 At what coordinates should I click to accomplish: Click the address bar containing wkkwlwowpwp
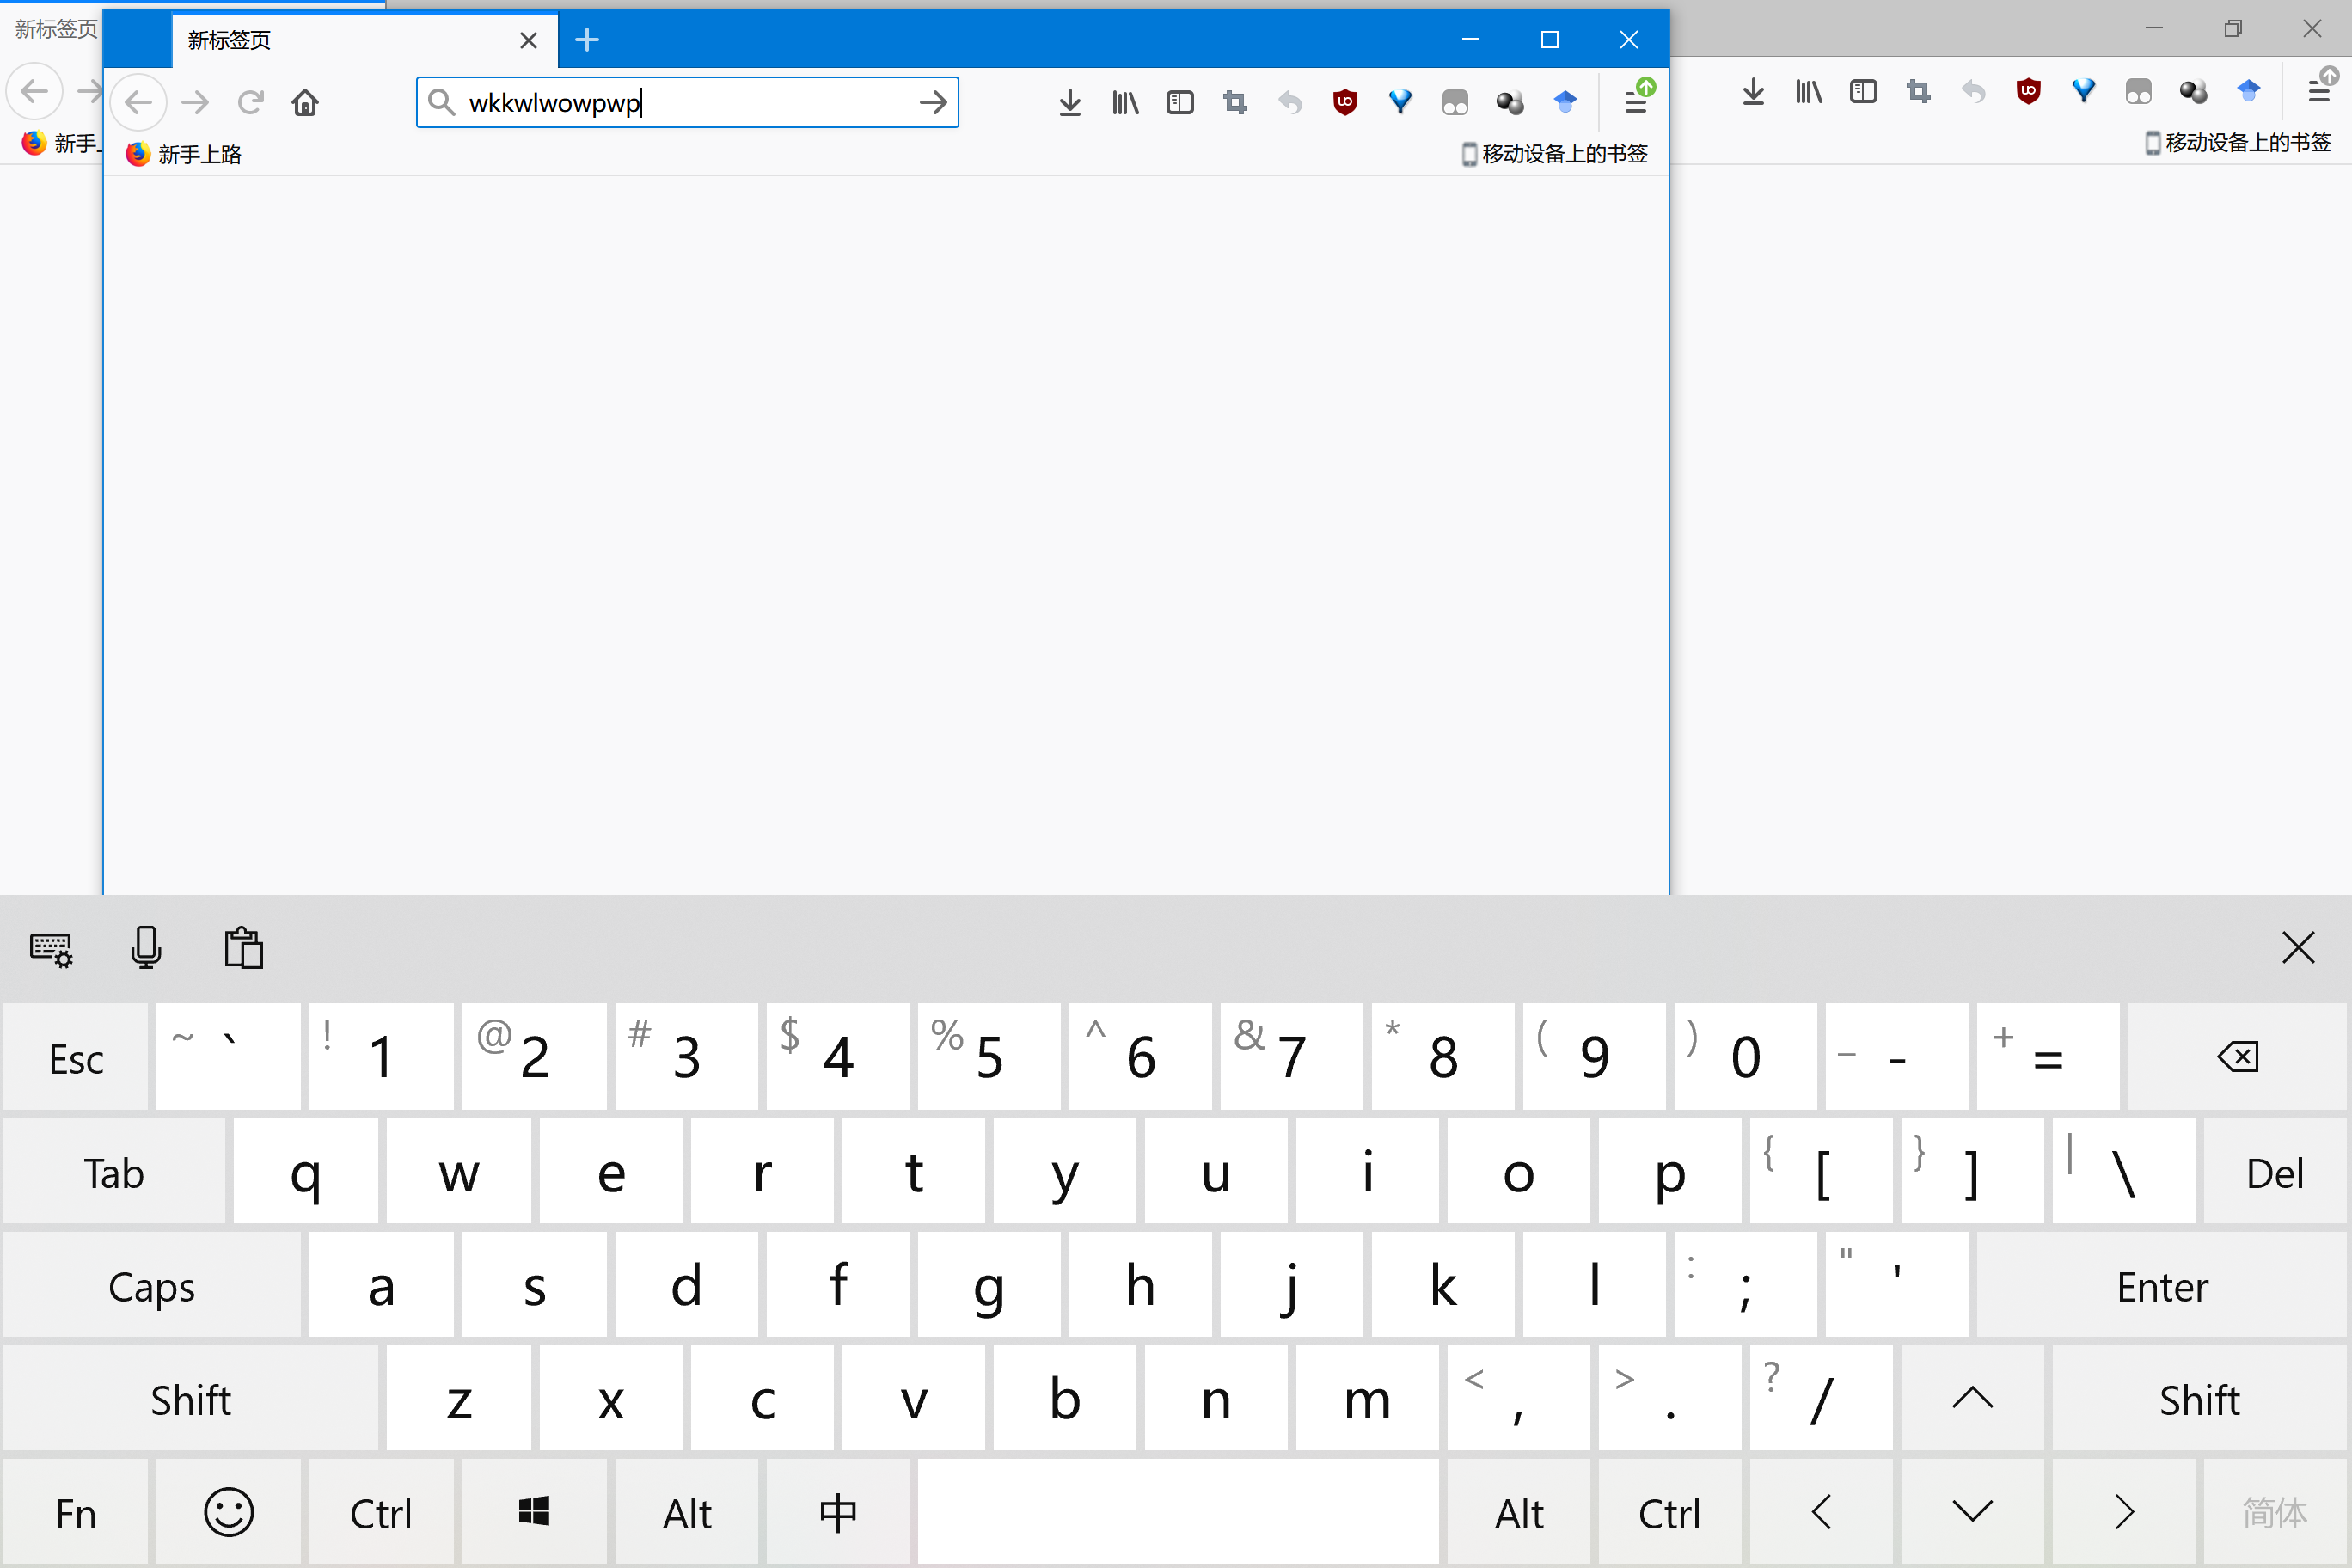pyautogui.click(x=680, y=102)
